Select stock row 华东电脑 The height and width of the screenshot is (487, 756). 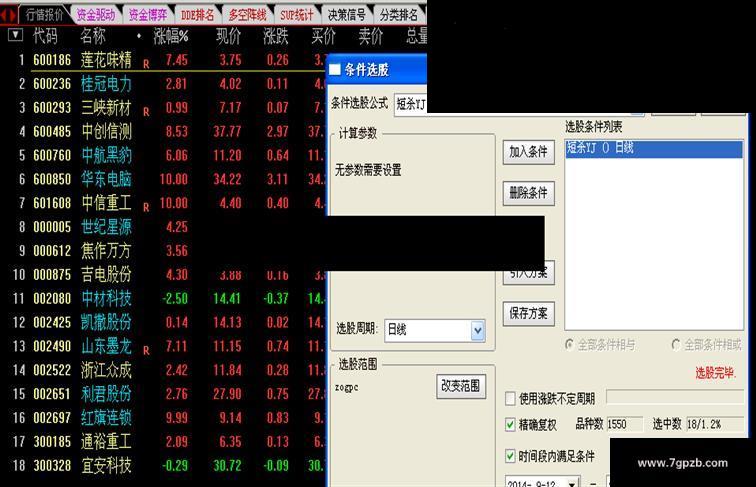click(164, 179)
